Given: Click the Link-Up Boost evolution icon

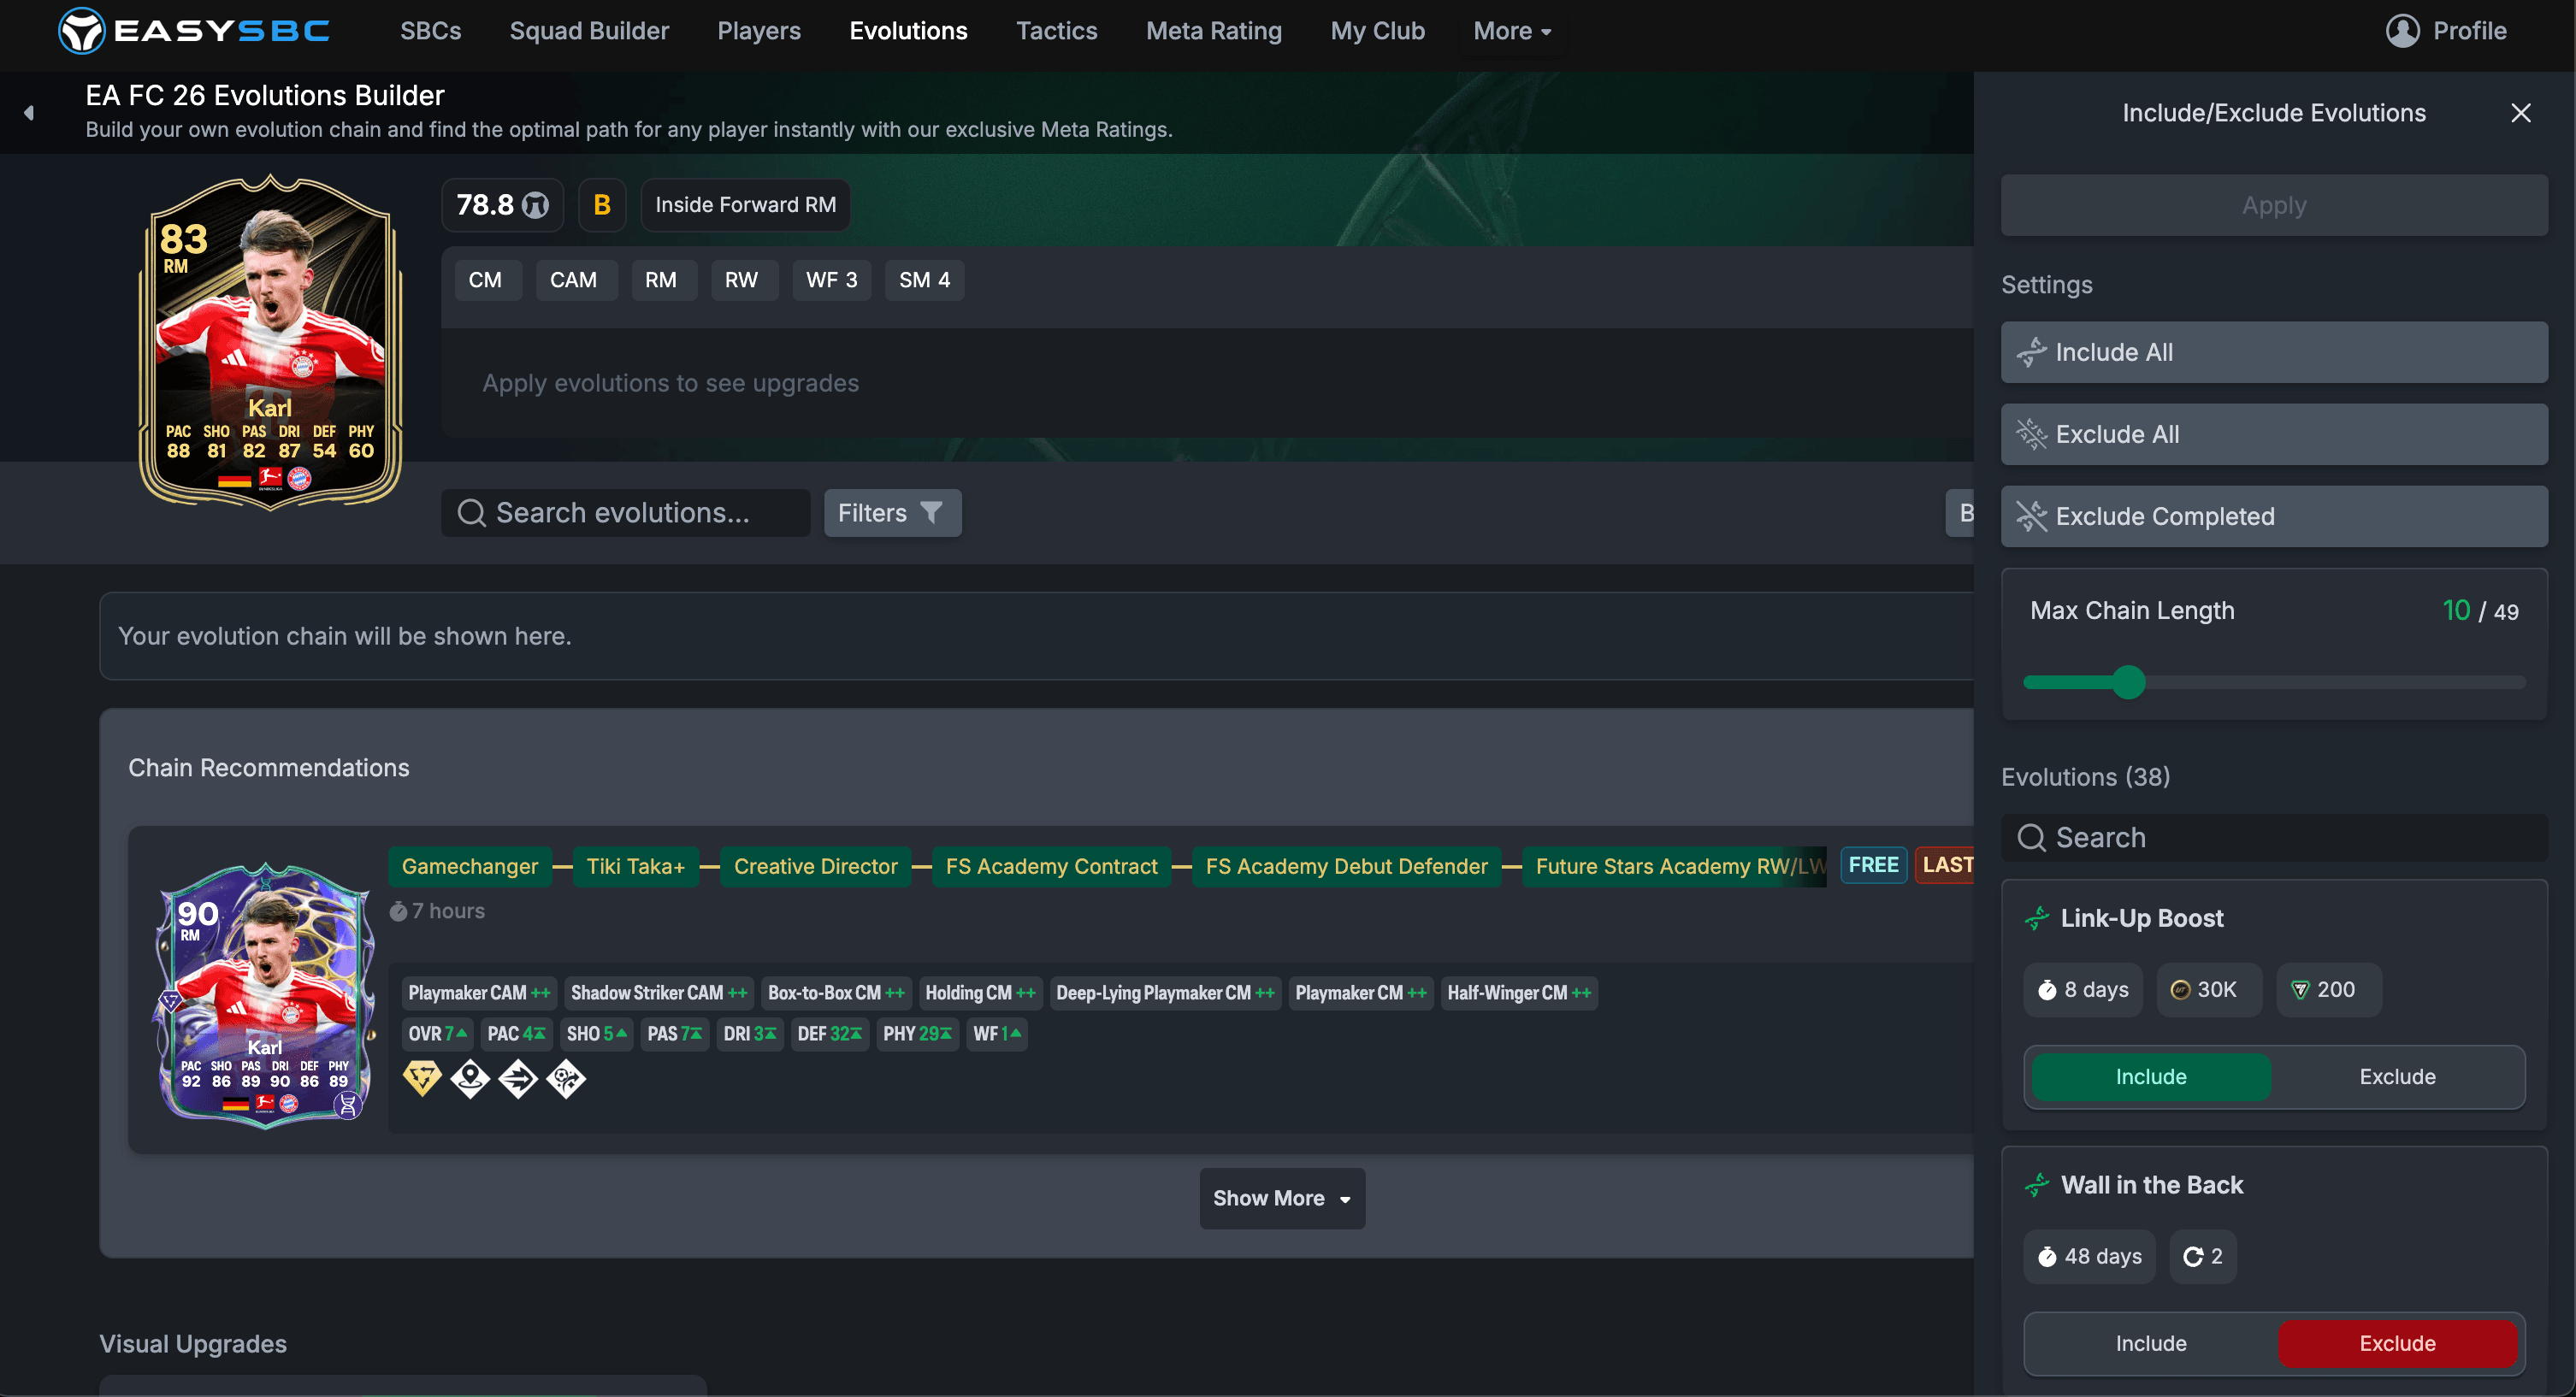Looking at the screenshot, I should coord(2037,918).
